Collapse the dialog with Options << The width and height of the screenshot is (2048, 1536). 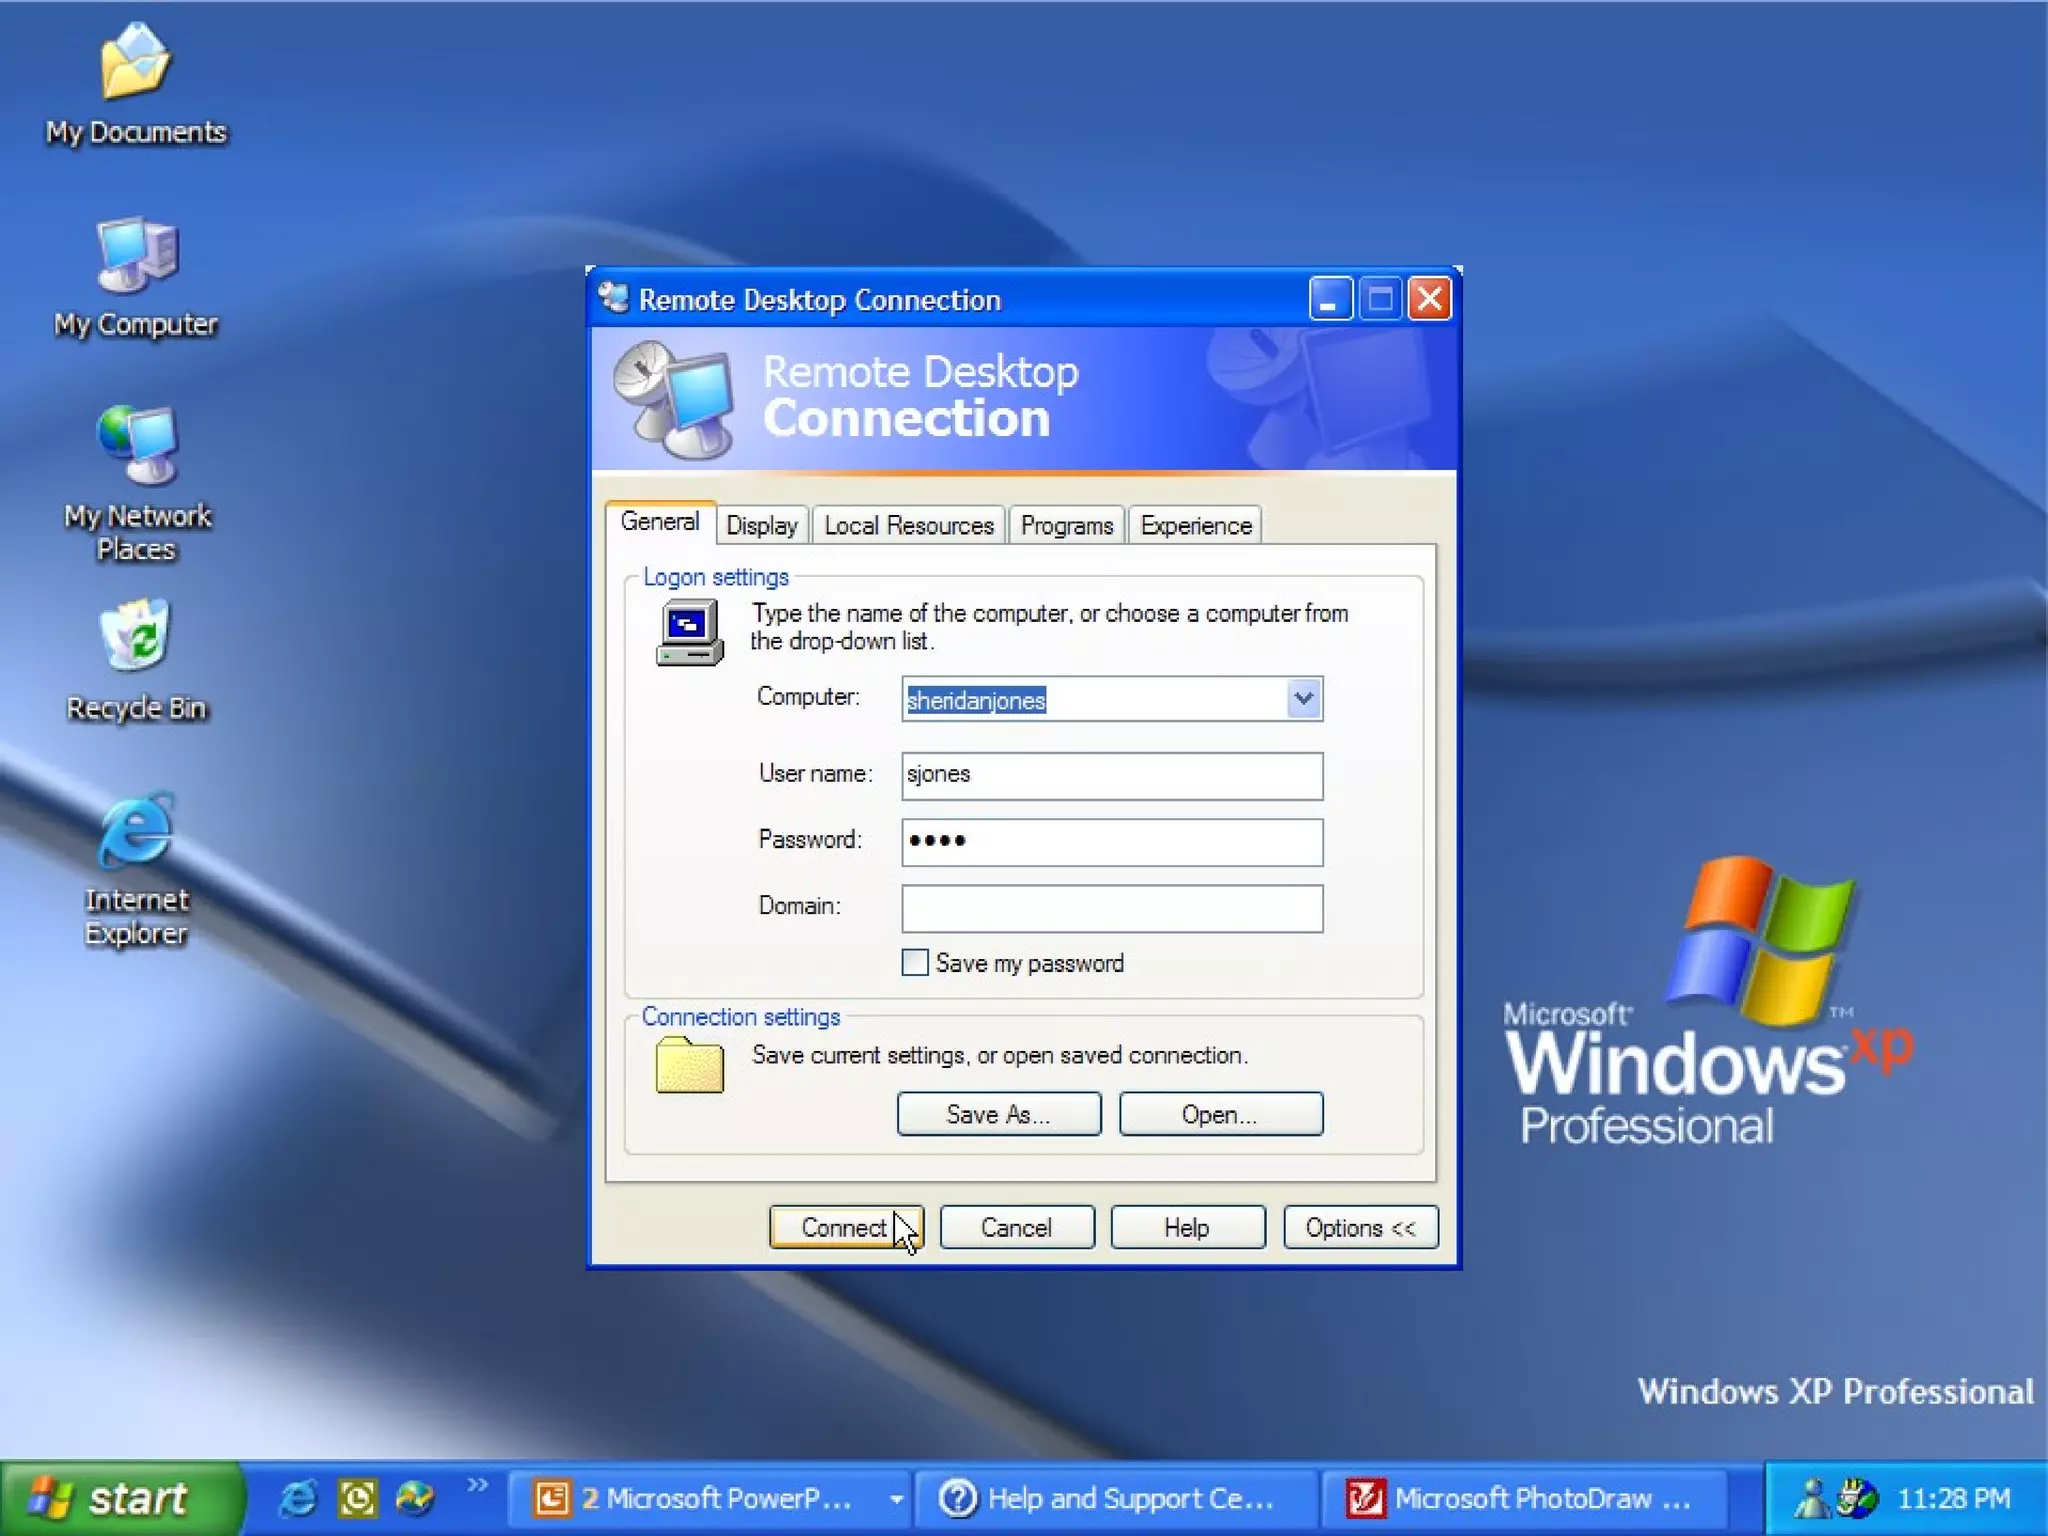(x=1361, y=1227)
